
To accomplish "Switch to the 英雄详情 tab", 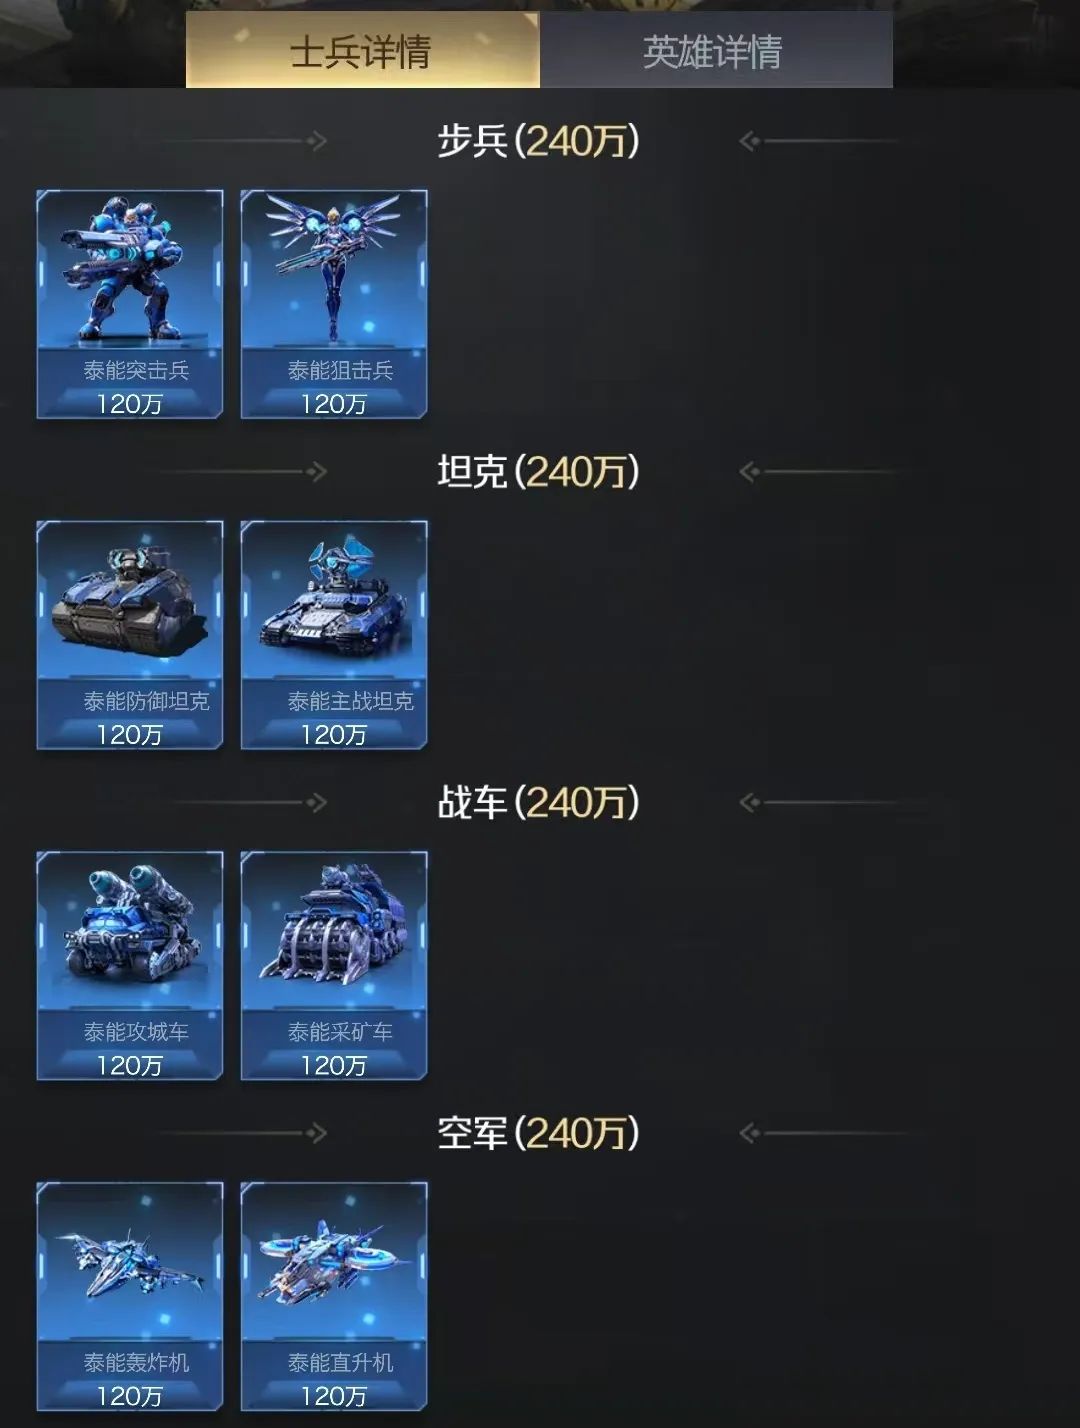I will click(716, 51).
